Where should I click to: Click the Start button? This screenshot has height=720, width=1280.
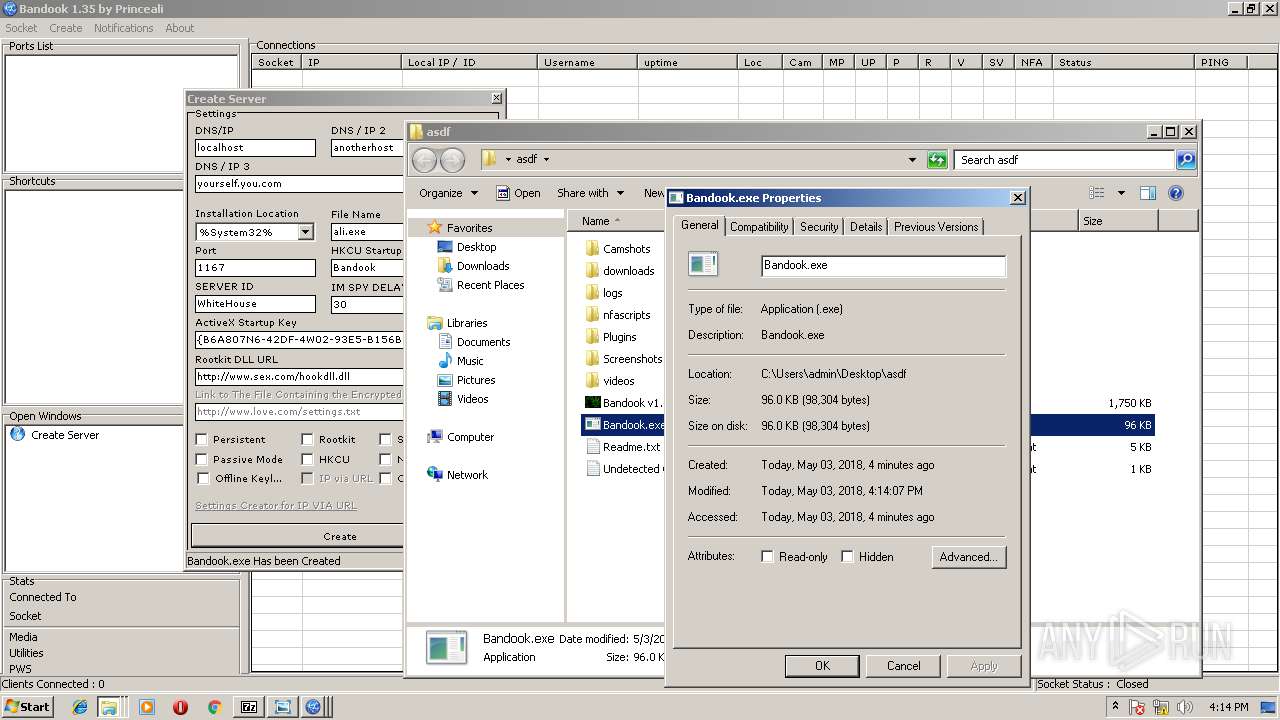28,707
